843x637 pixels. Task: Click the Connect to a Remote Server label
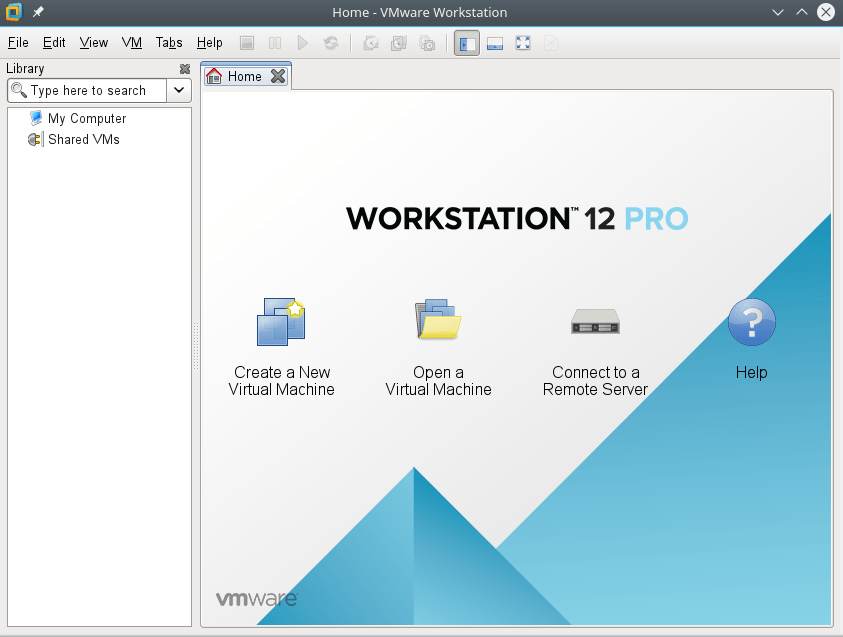coord(595,381)
